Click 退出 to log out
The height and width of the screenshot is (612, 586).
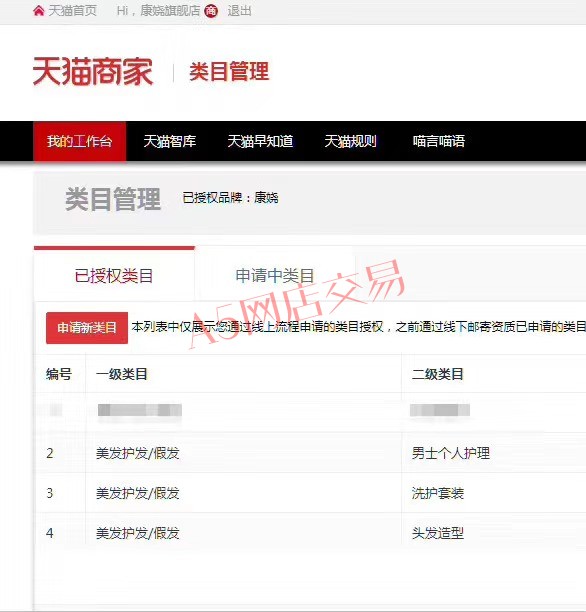tap(239, 11)
